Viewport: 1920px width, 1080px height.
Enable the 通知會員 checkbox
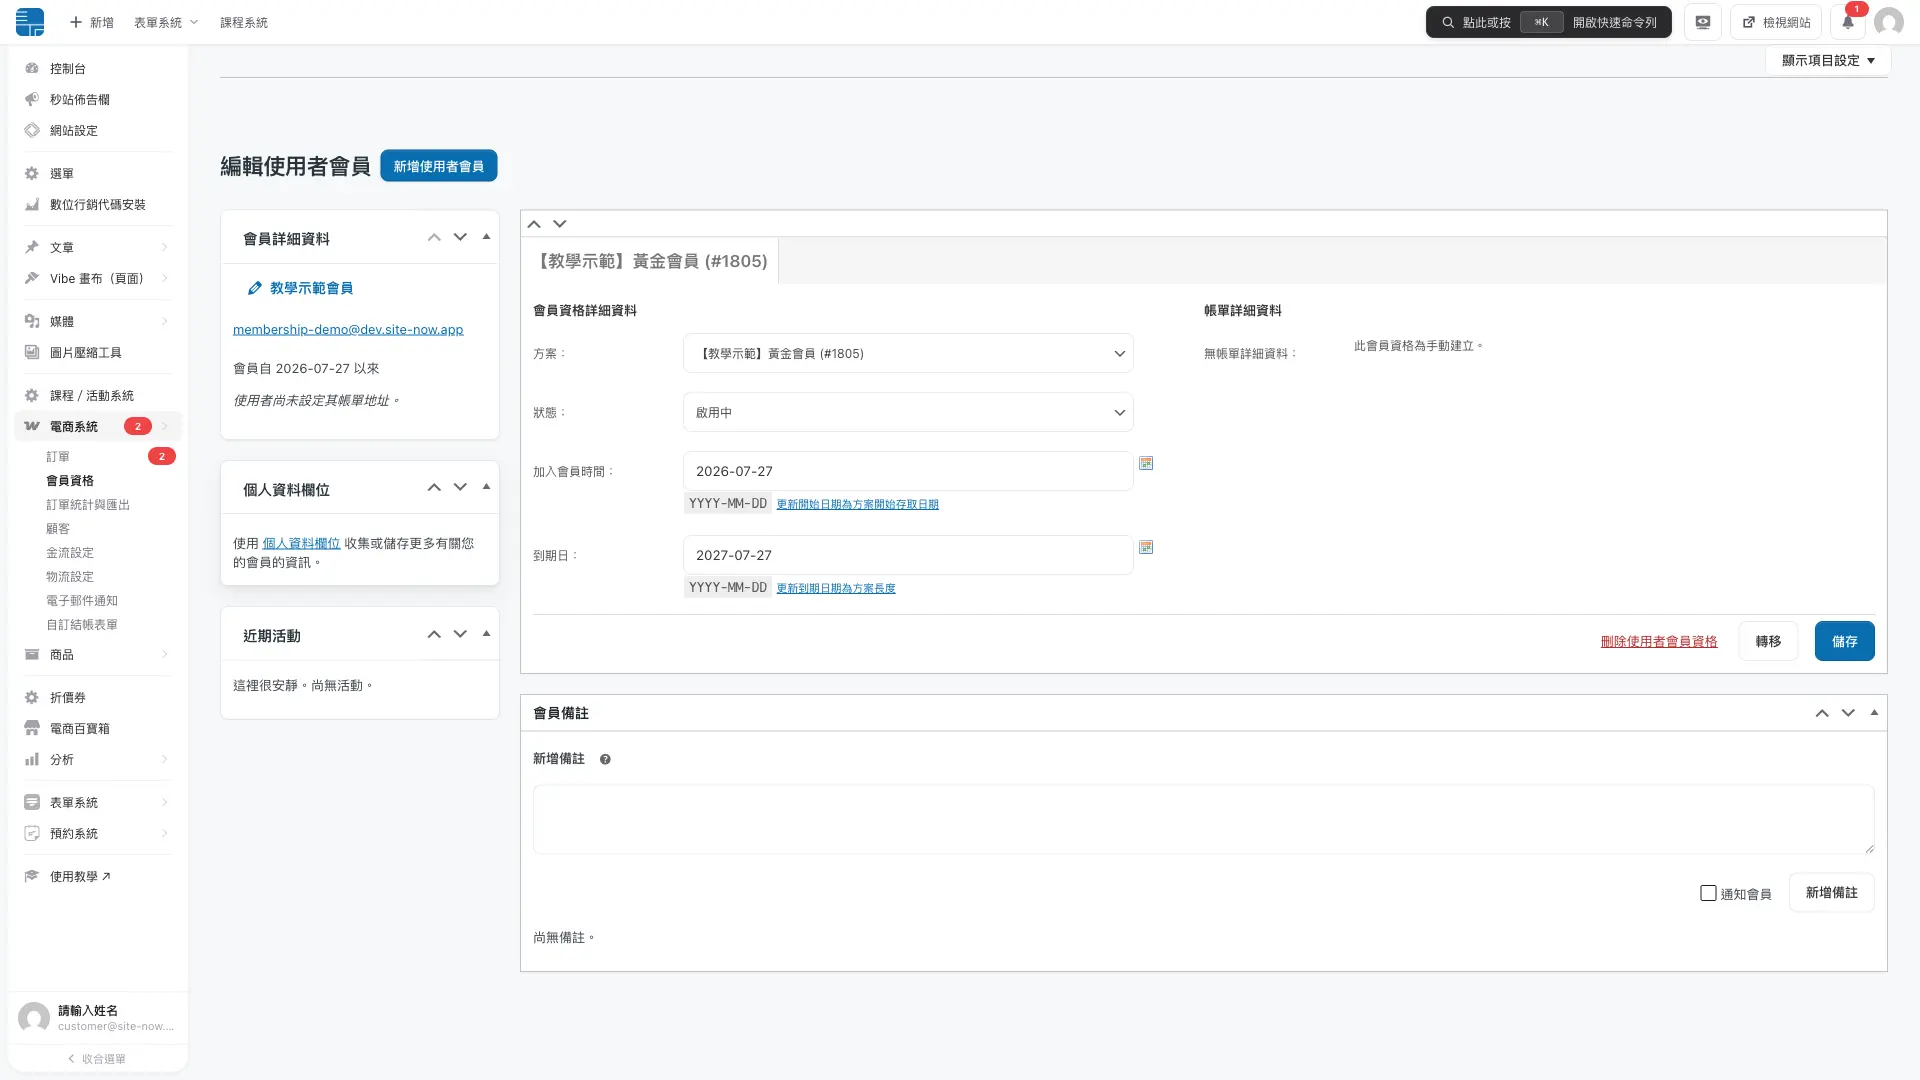[1708, 893]
